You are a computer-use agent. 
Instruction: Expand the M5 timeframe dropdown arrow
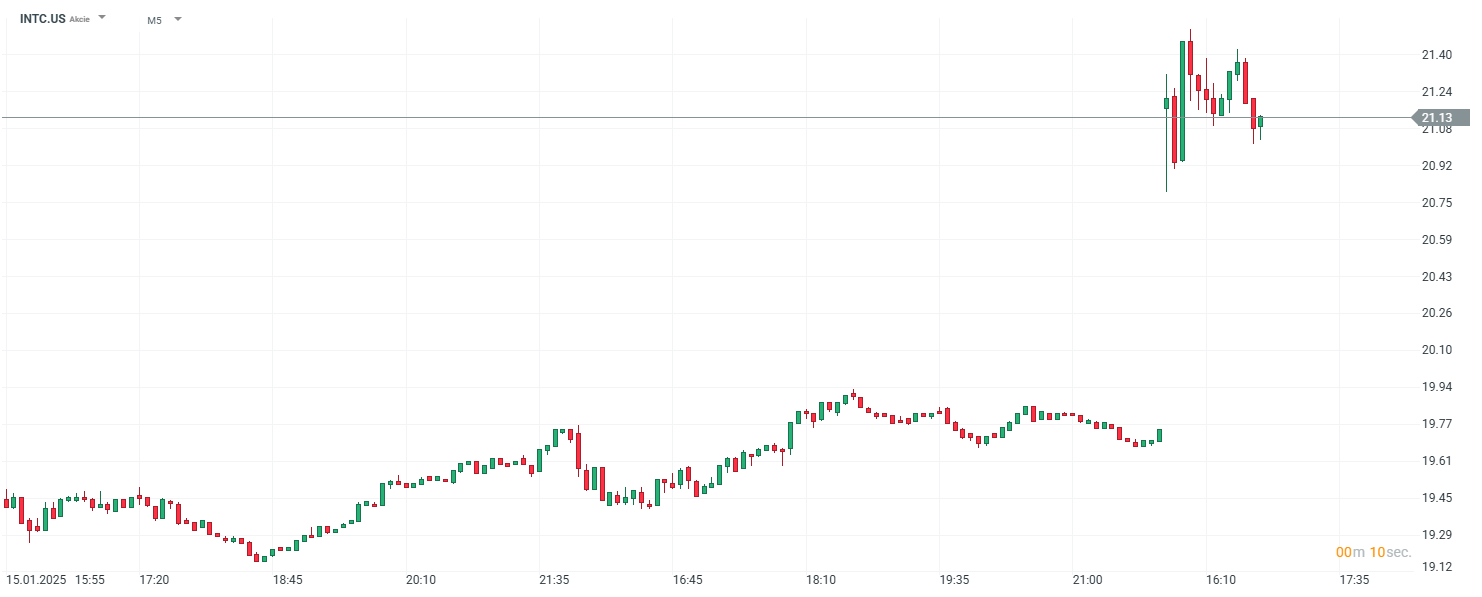click(178, 18)
